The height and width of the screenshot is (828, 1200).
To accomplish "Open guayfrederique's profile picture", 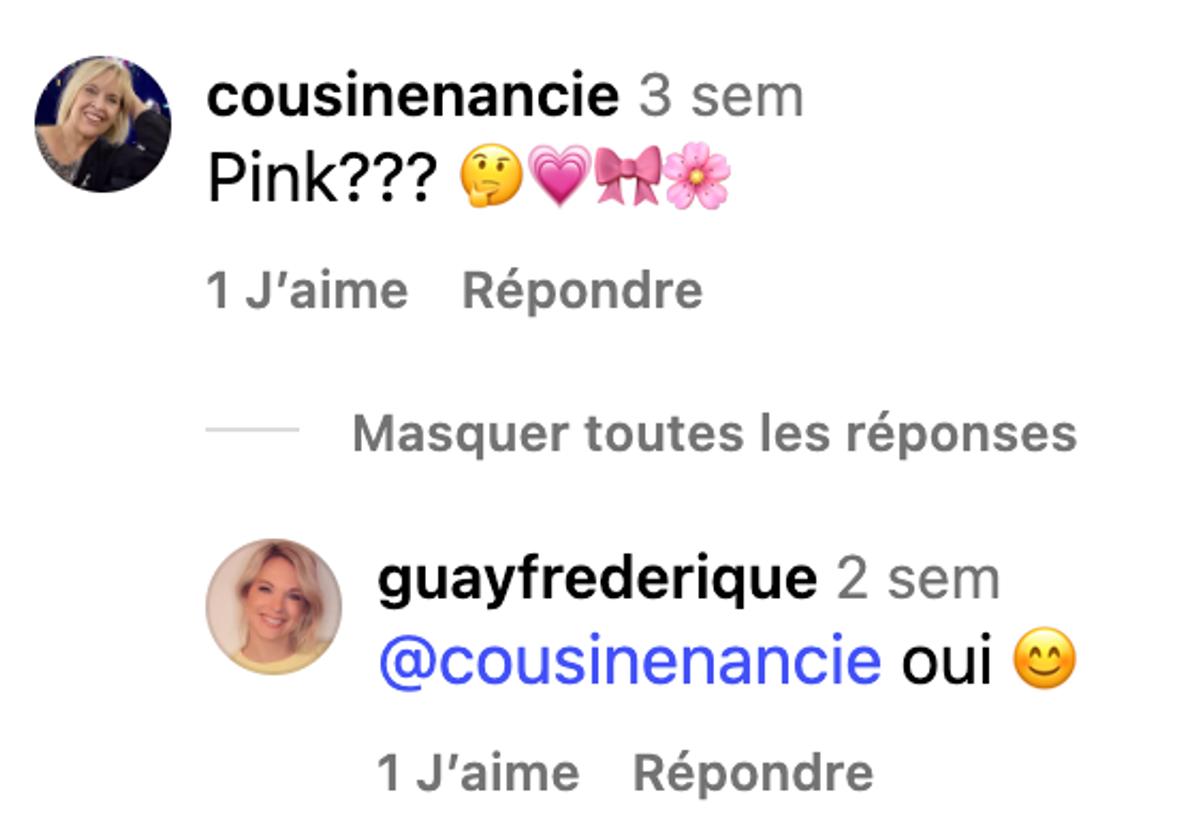I will 273,607.
